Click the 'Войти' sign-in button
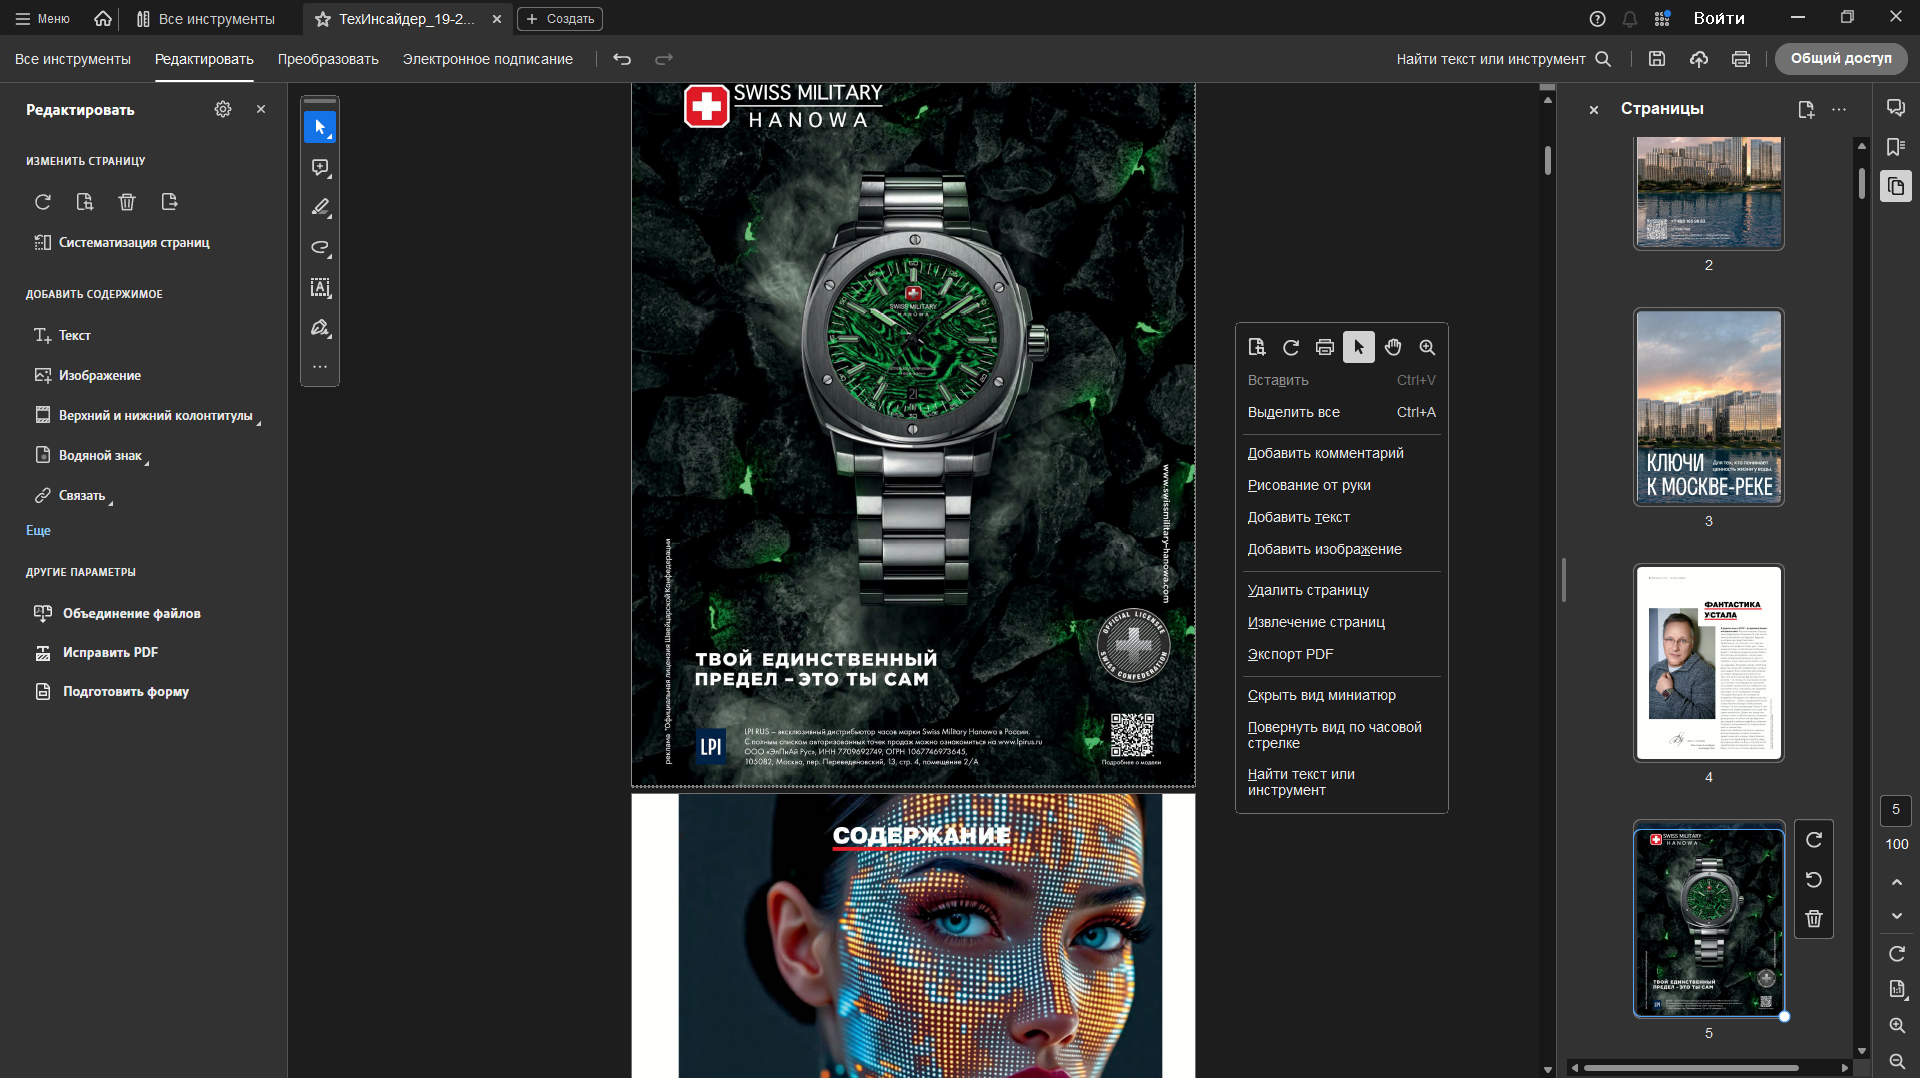1920x1080 pixels. (1719, 18)
